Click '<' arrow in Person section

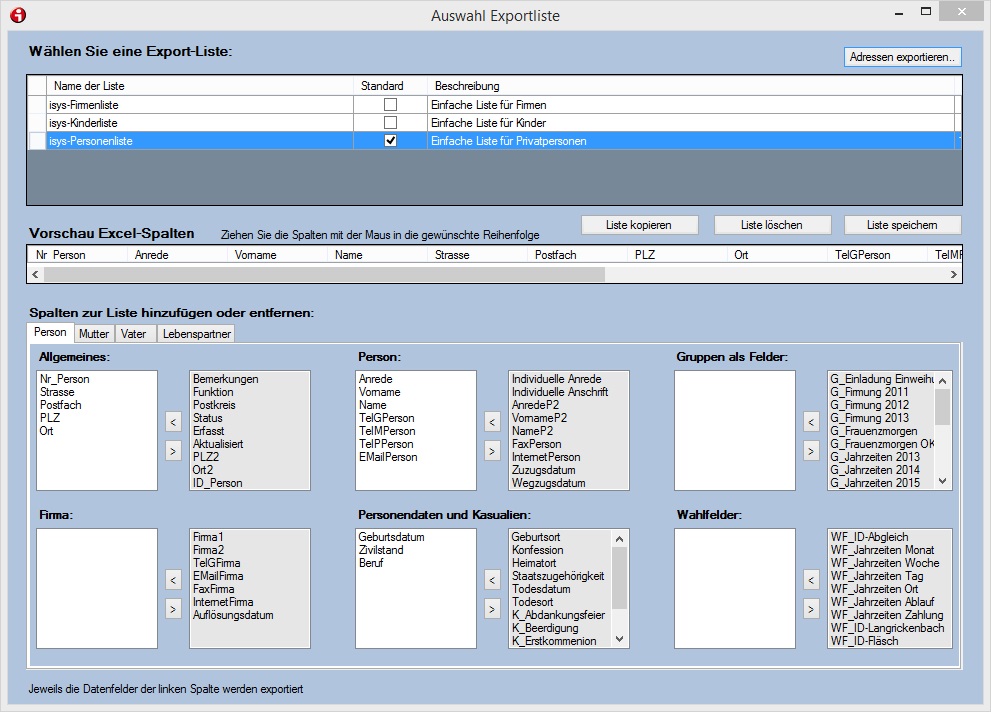tap(492, 423)
